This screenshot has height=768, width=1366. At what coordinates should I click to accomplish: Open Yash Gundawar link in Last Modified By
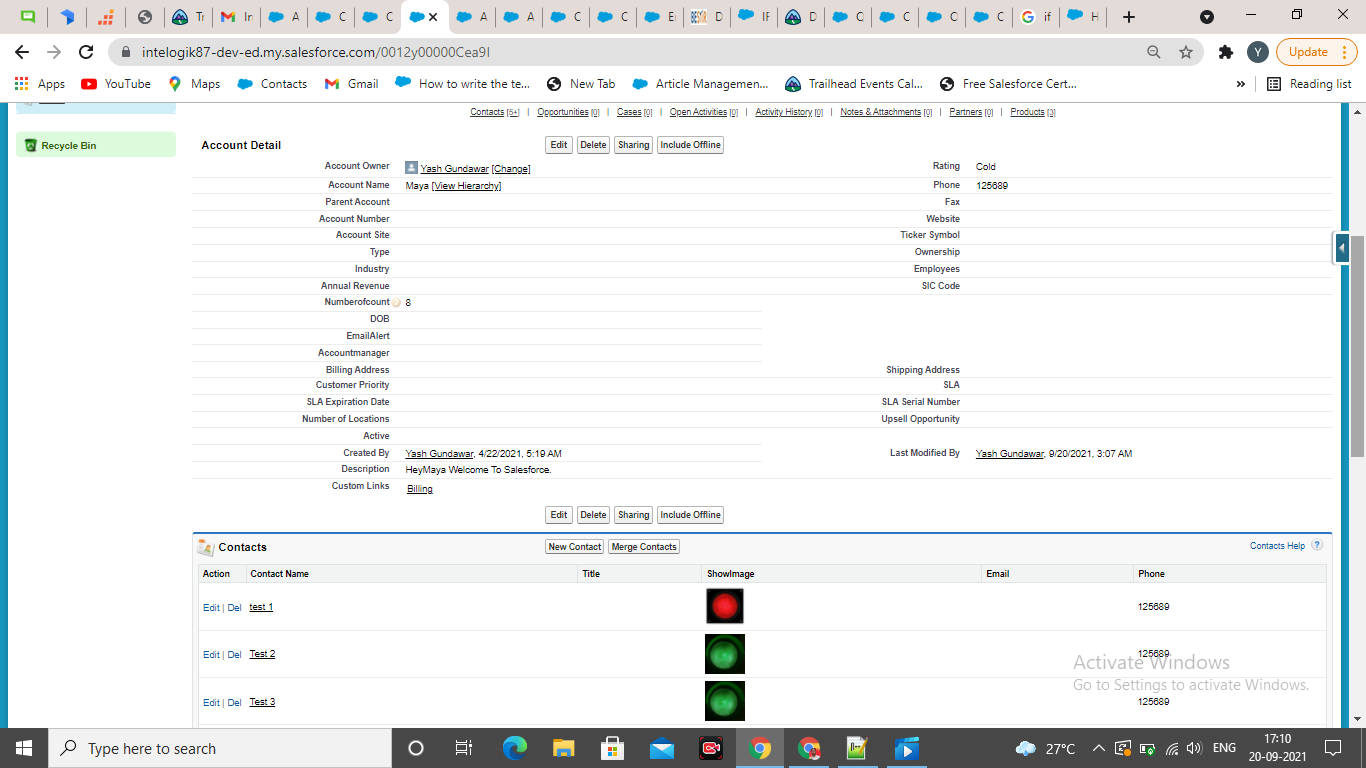1010,454
